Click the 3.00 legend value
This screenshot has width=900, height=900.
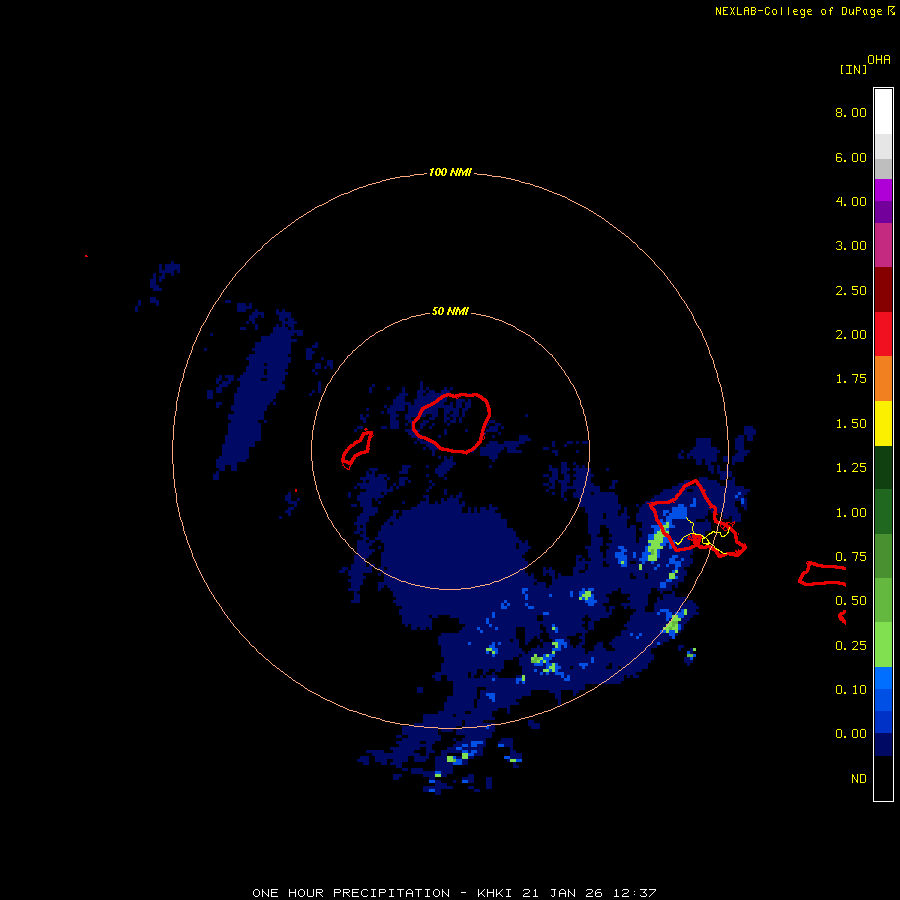click(851, 246)
